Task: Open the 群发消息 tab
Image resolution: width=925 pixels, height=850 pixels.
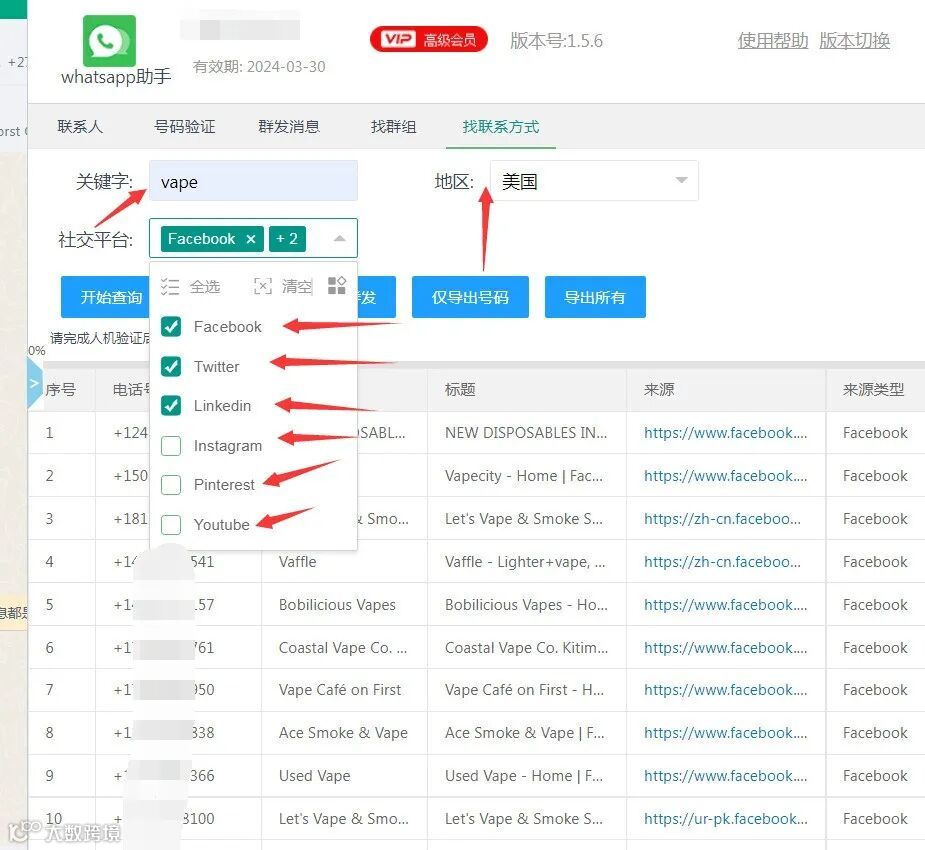Action: (289, 126)
